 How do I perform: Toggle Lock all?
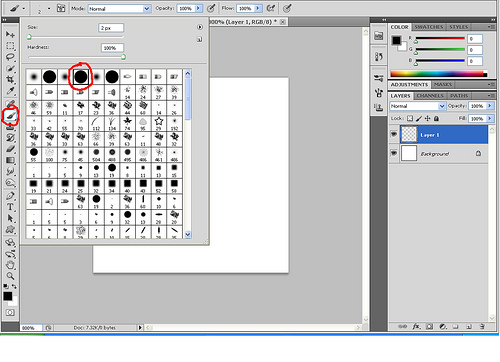(x=436, y=118)
